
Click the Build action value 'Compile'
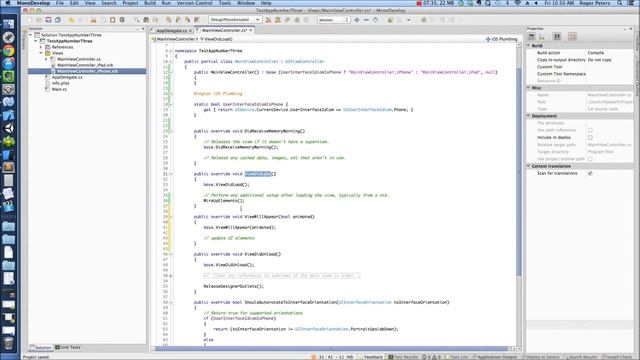pos(596,53)
